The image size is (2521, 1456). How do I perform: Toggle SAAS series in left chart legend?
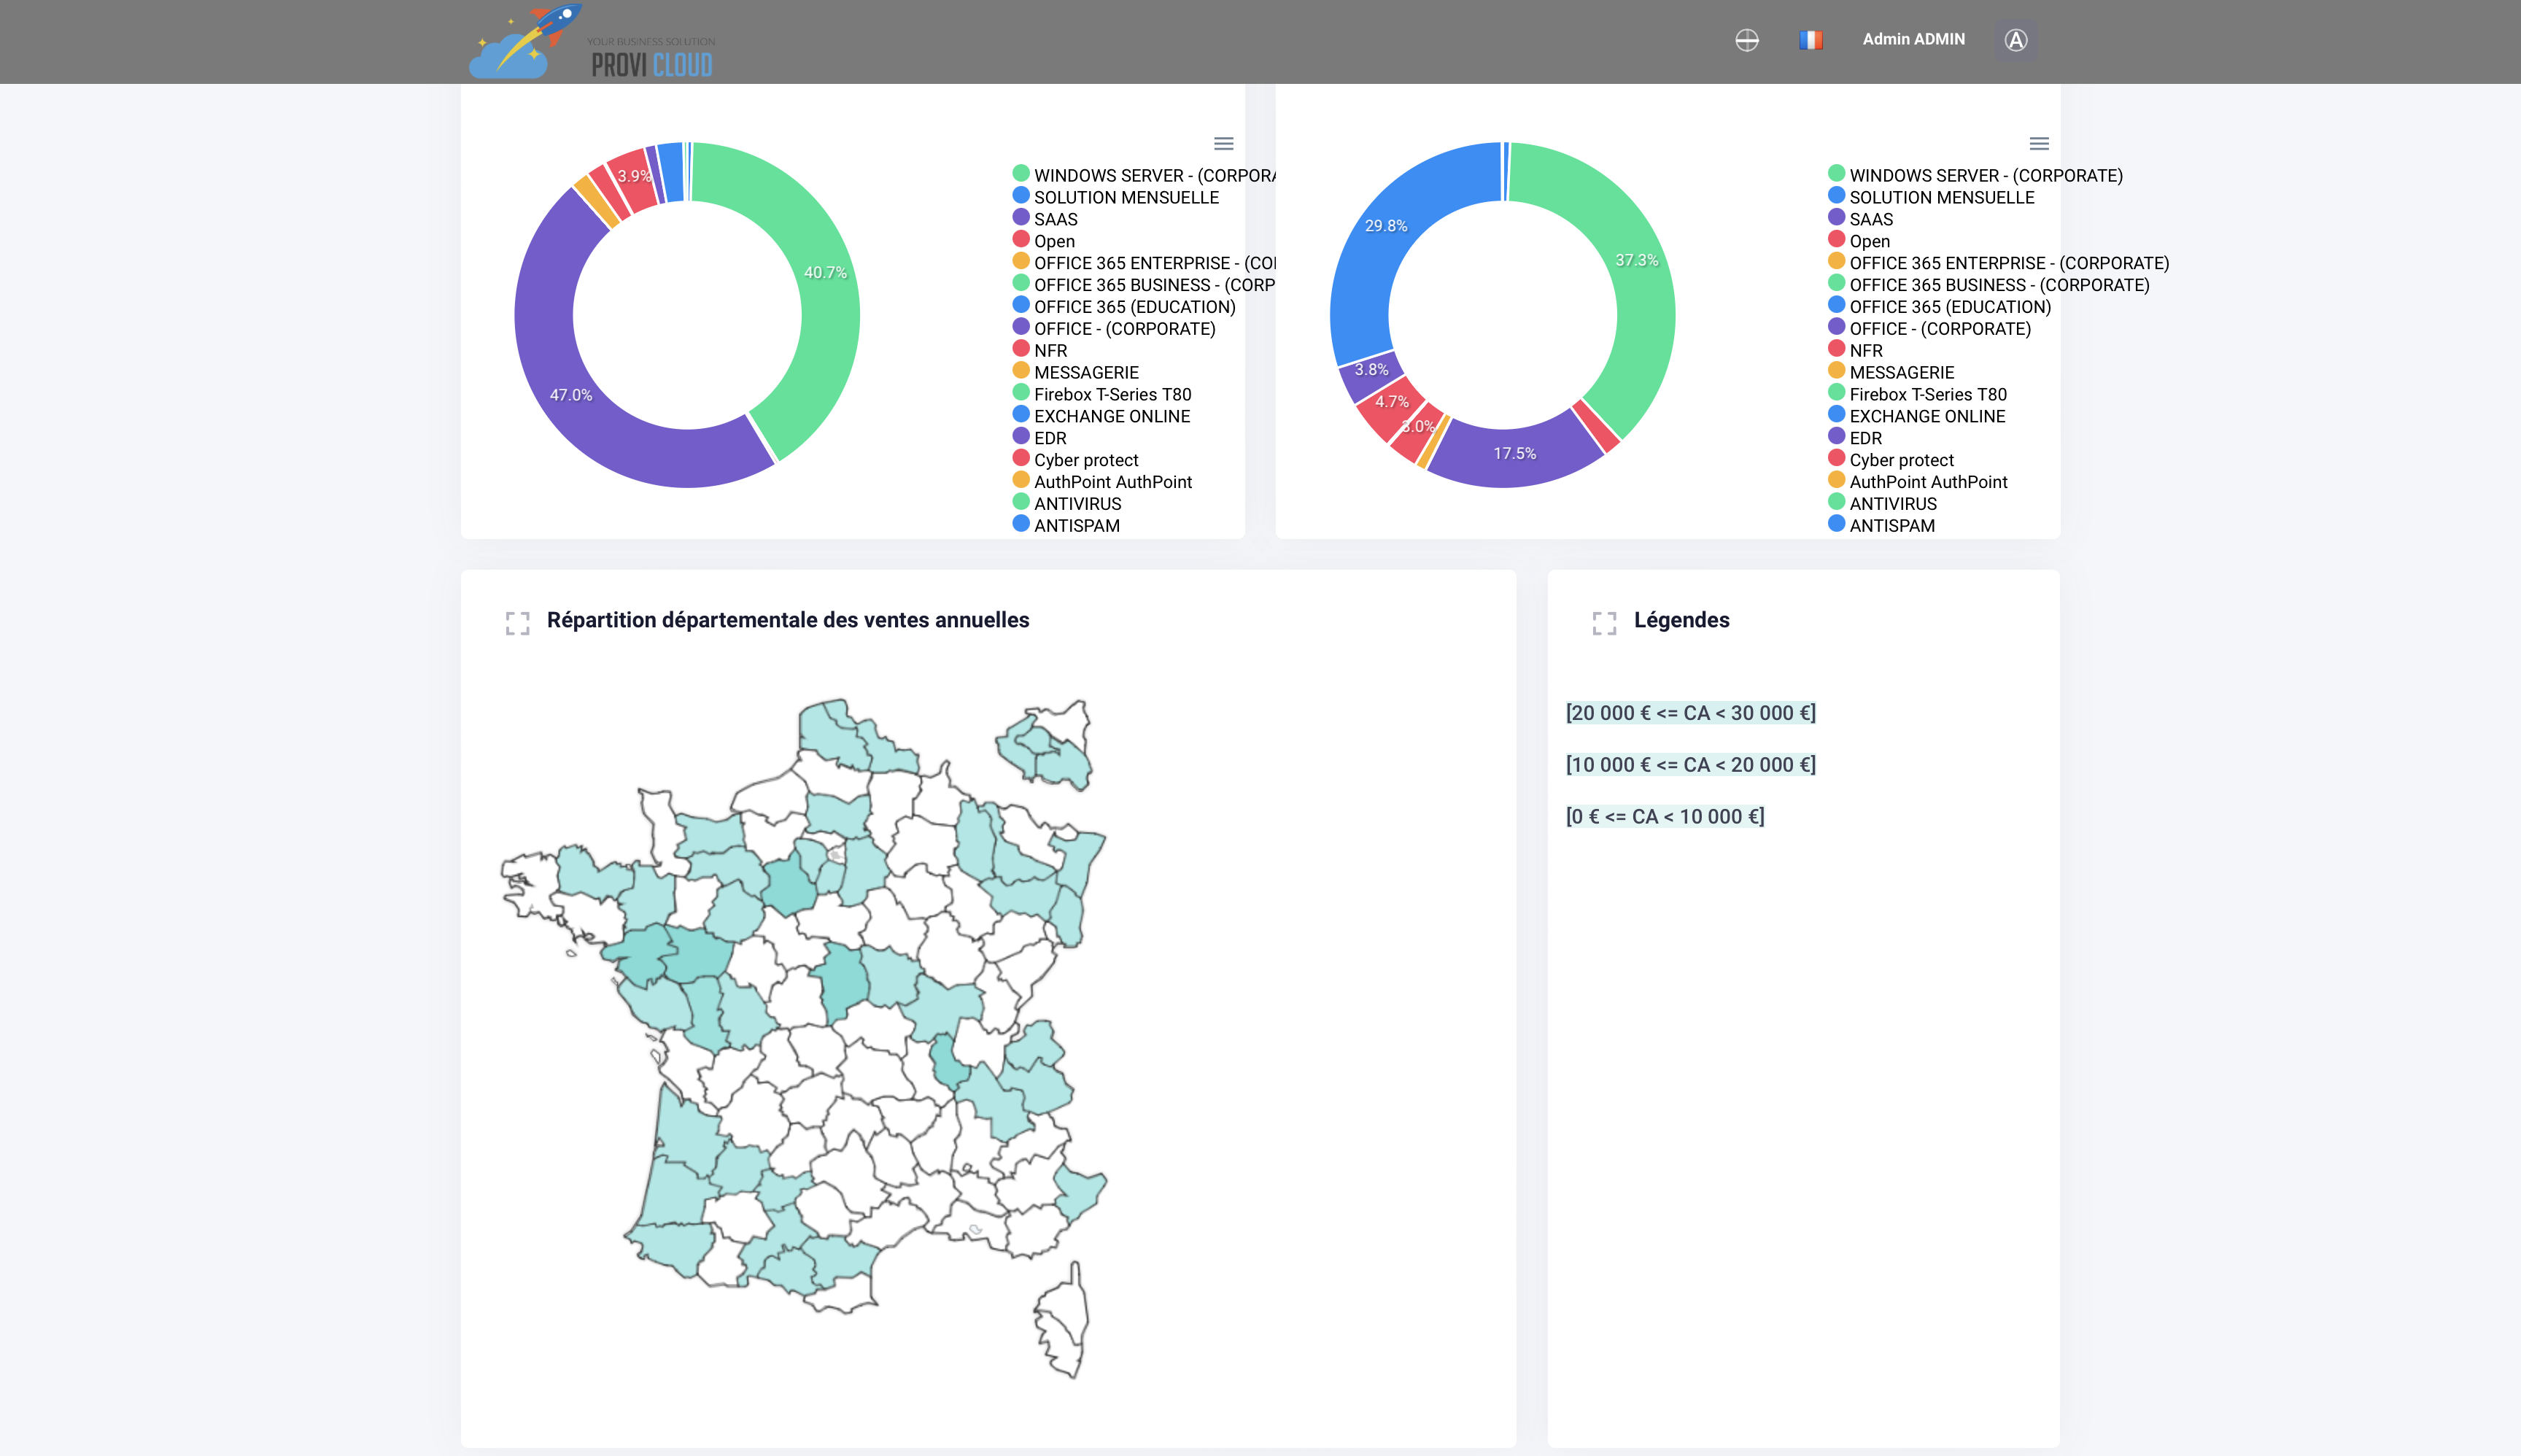click(1055, 219)
